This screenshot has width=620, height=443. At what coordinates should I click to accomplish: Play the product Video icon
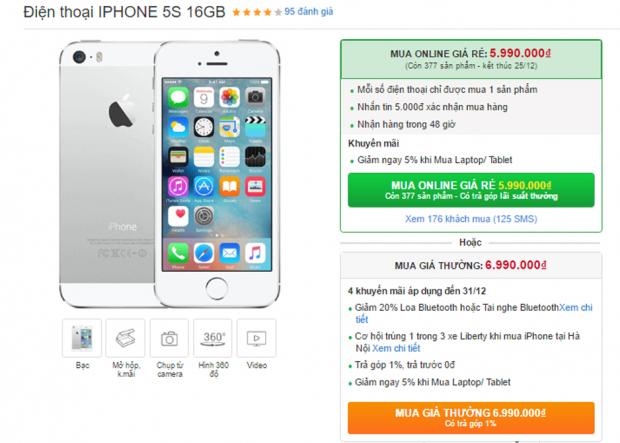tap(256, 338)
